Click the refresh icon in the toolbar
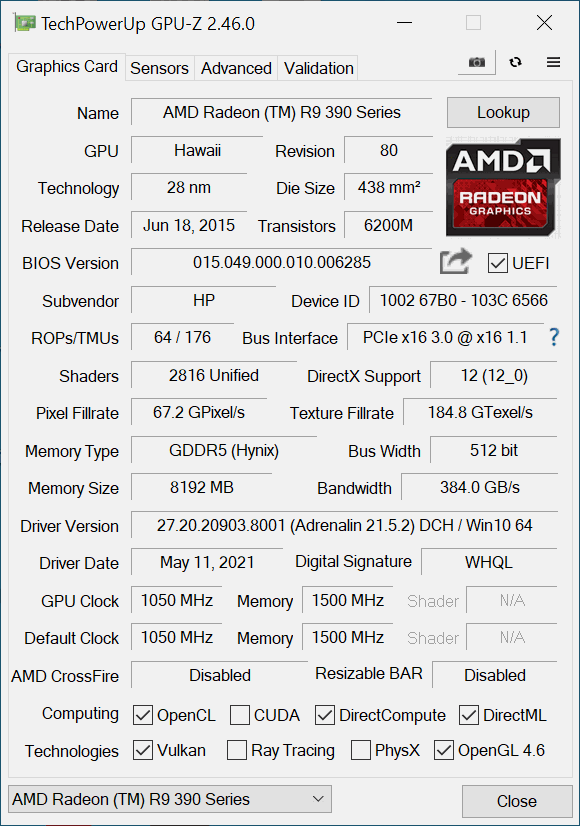 (x=516, y=63)
